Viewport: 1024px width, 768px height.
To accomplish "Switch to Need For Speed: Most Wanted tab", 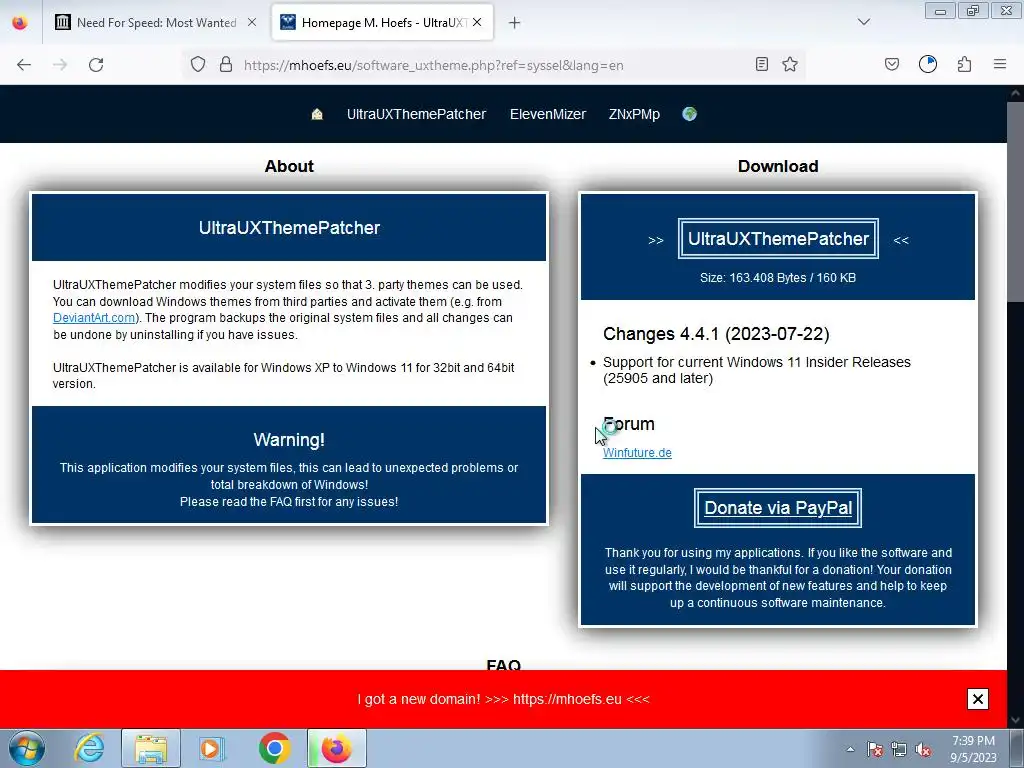I will tap(156, 23).
